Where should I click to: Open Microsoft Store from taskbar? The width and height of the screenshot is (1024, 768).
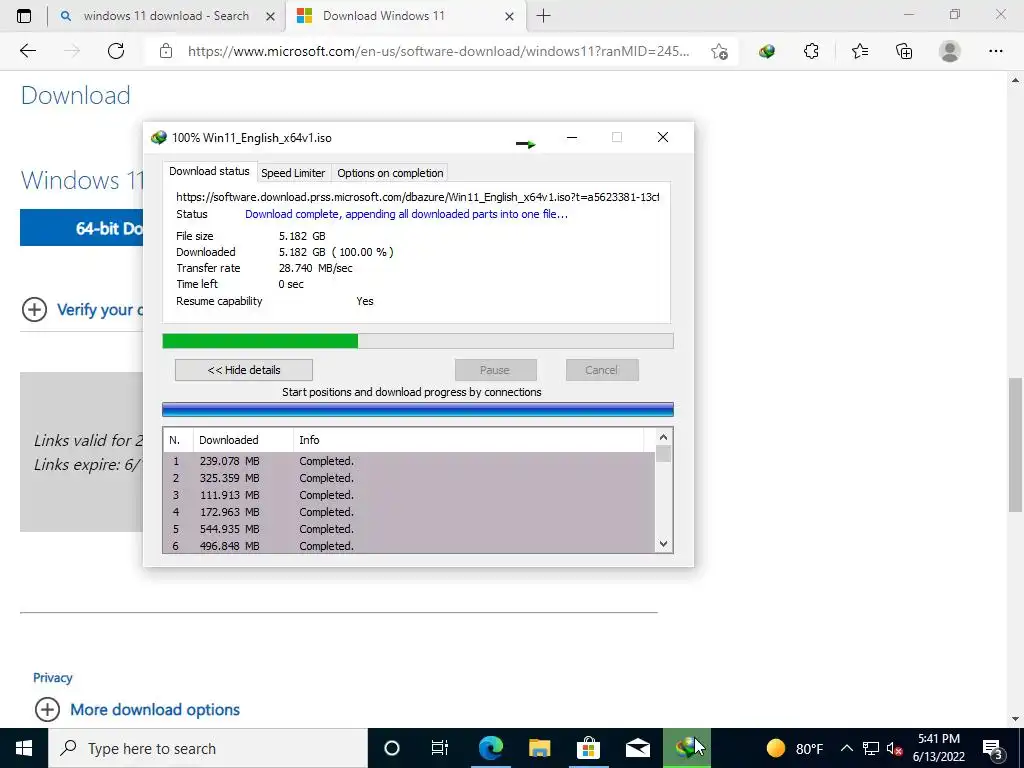(588, 748)
